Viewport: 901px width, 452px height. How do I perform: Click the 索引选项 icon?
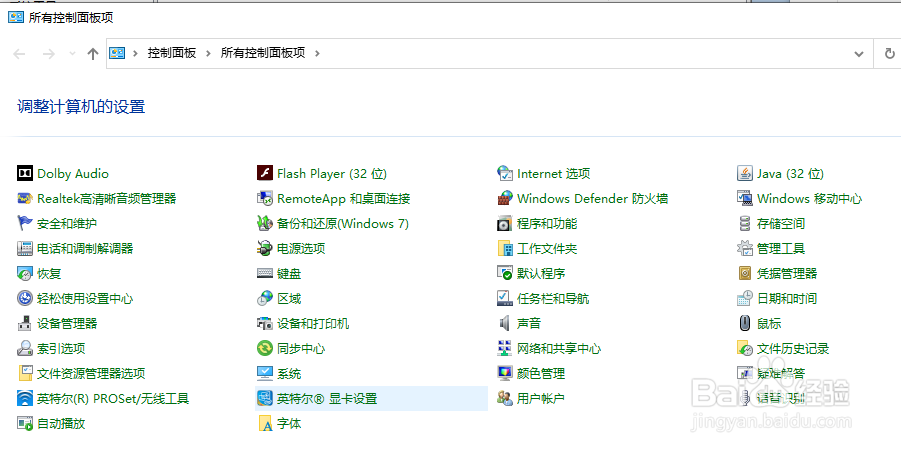coord(25,348)
